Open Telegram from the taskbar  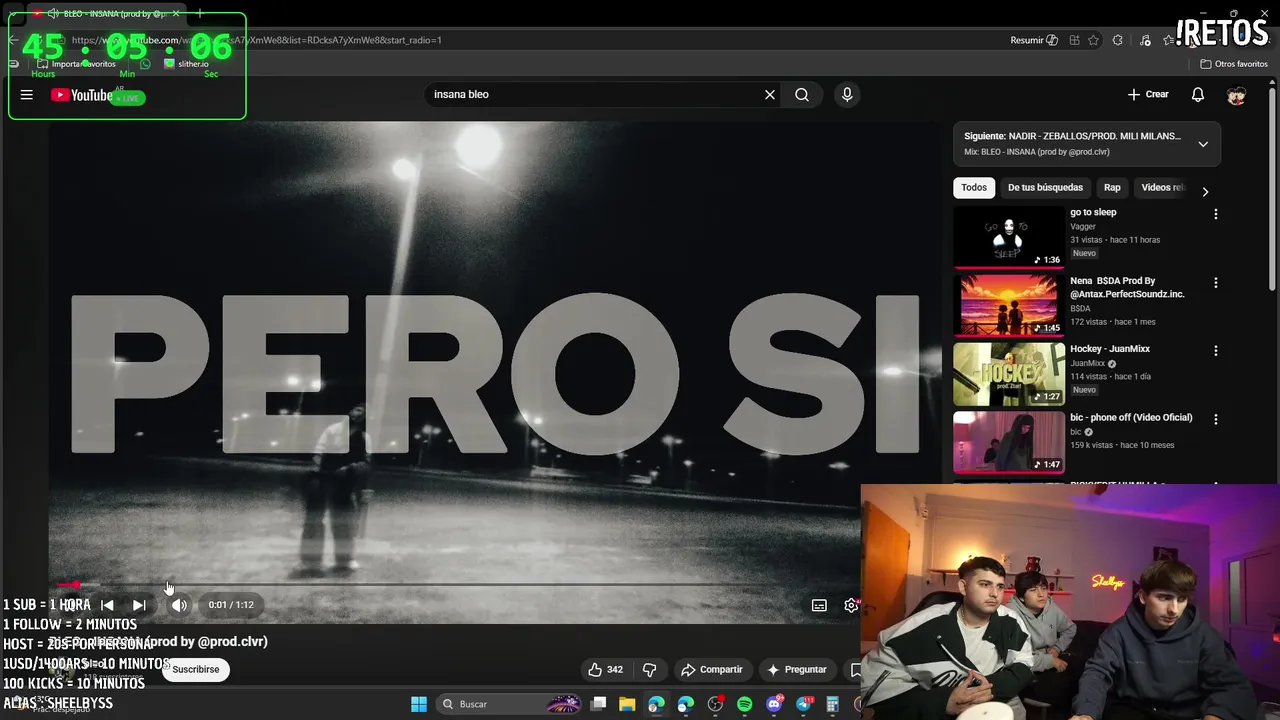(x=804, y=704)
